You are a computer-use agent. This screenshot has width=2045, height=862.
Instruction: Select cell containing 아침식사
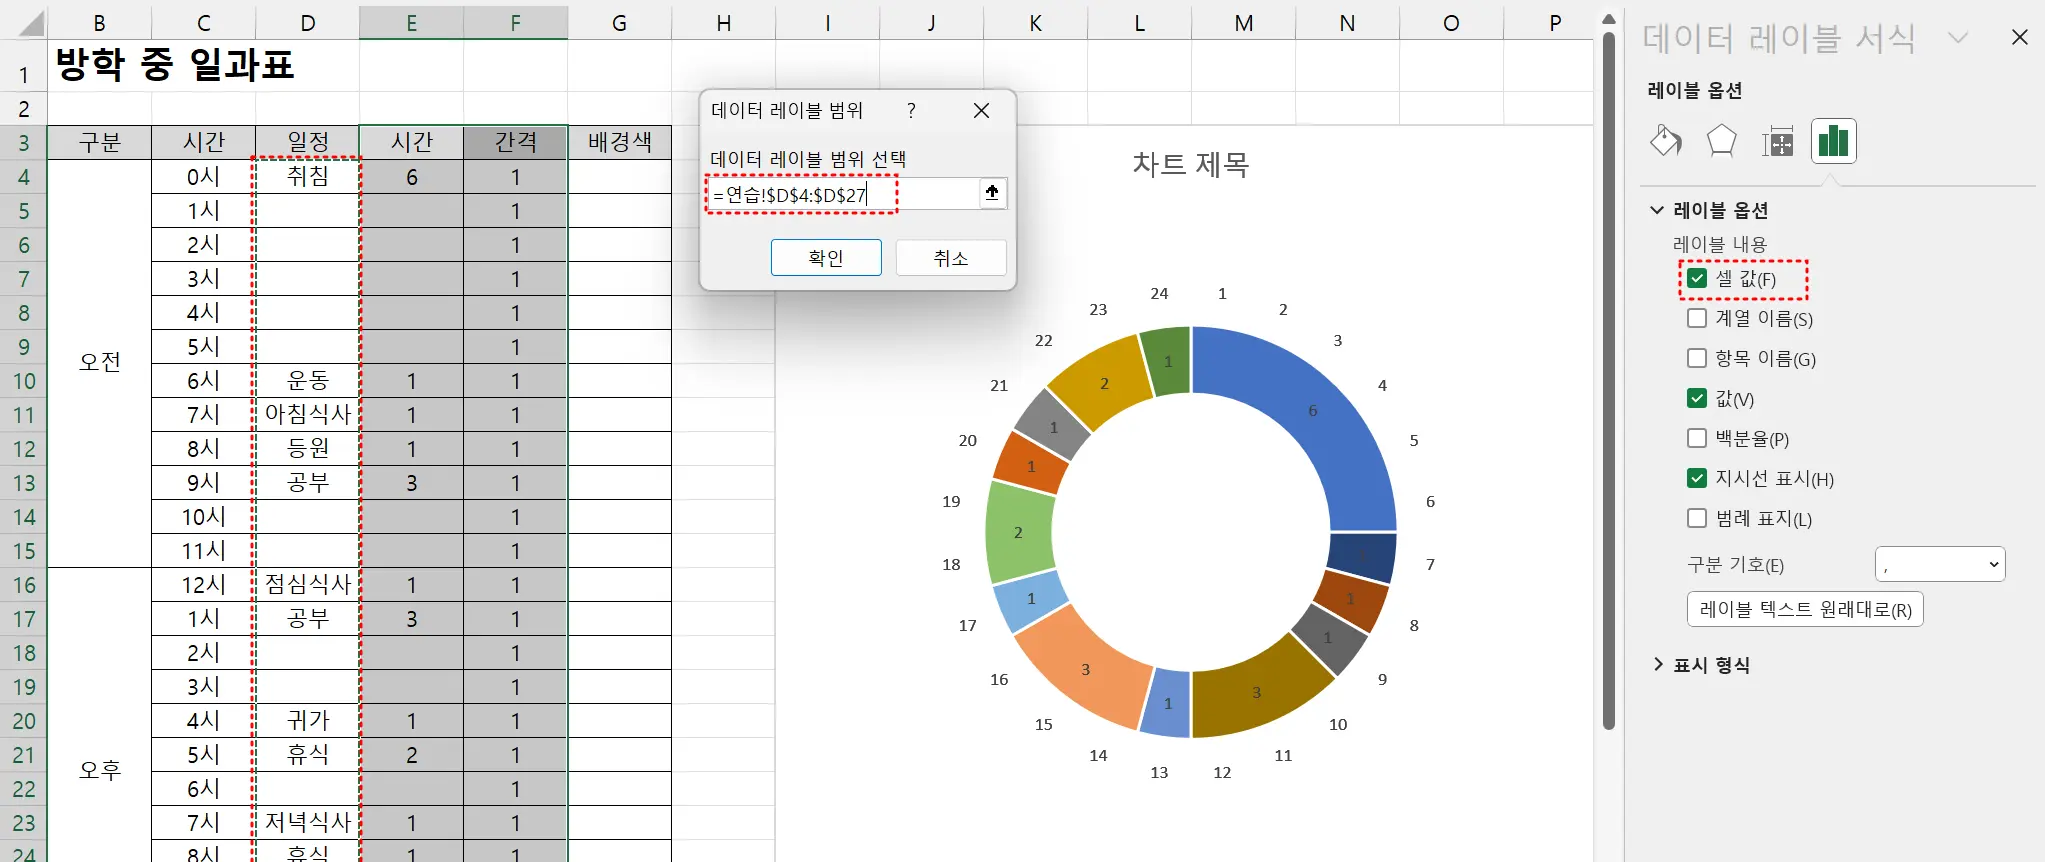[308, 415]
